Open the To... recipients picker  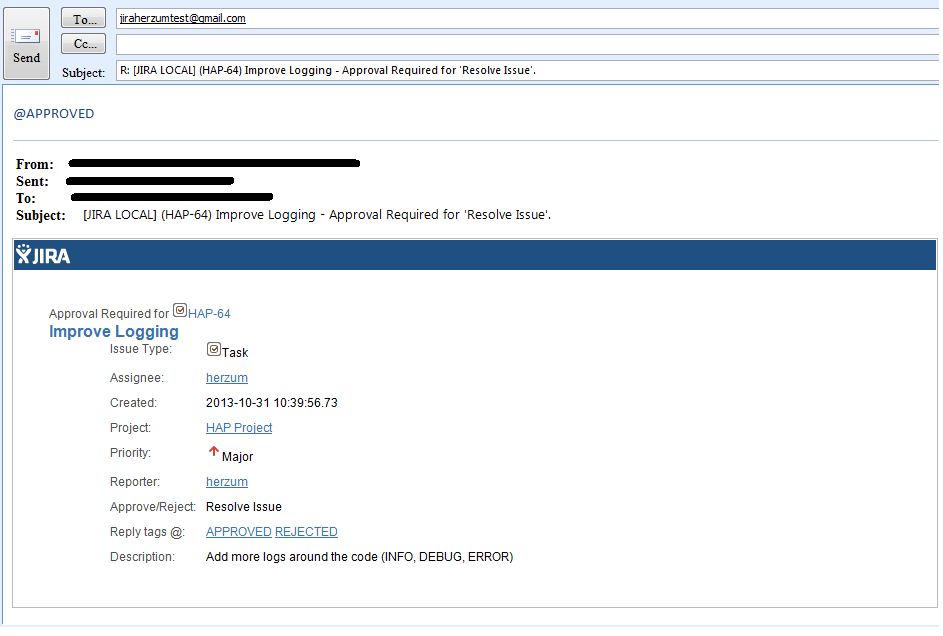(83, 19)
